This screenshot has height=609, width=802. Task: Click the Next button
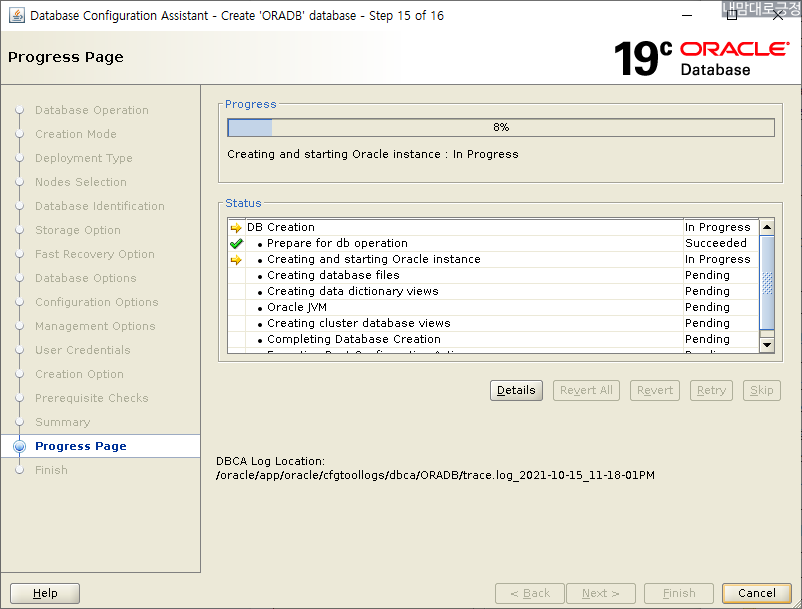click(601, 593)
